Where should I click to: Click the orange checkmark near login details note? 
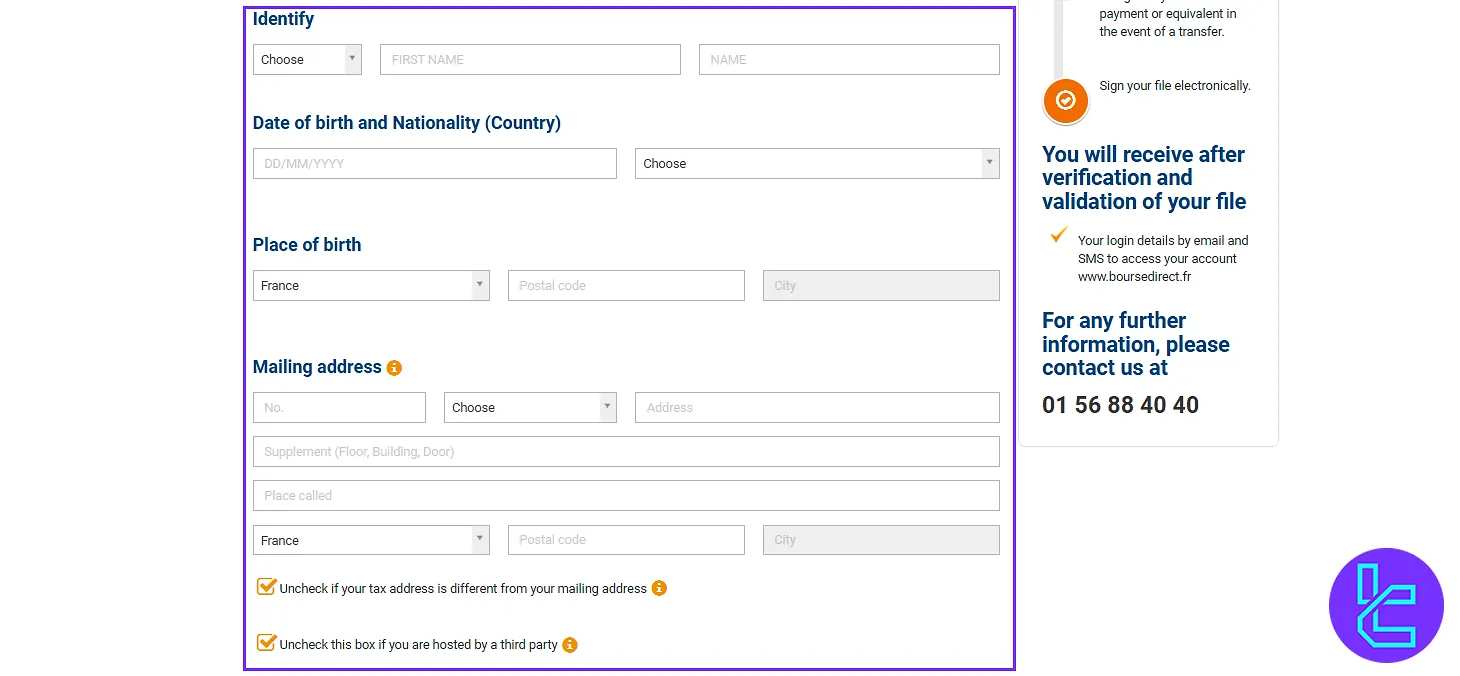pyautogui.click(x=1057, y=235)
